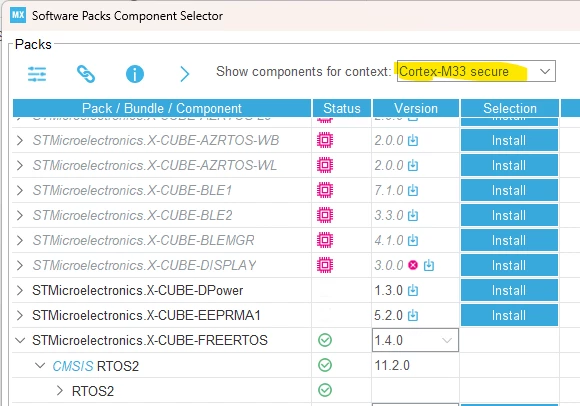The width and height of the screenshot is (580, 406).
Task: Click the green check status for RTOS2 component
Action: (325, 390)
